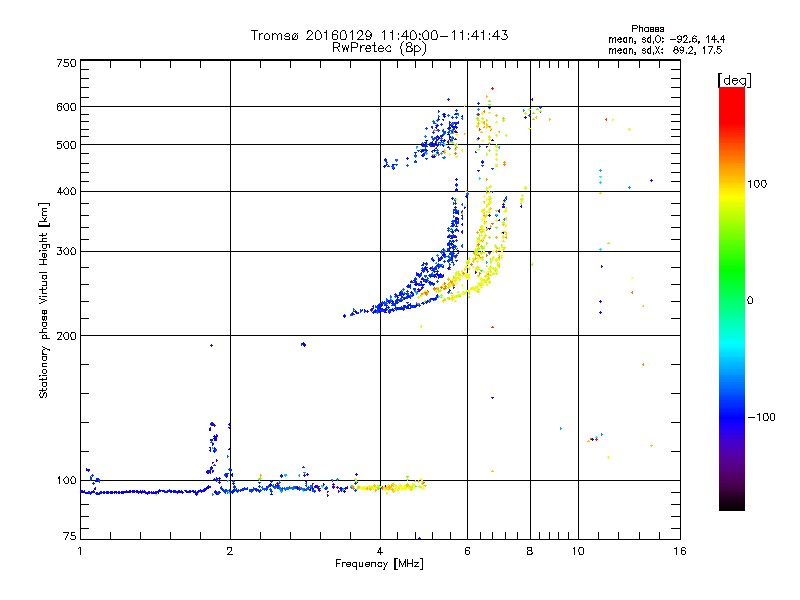Click the plot title 'Tromsø 20160129 11:40:00-11:41:43'
Screen dimensions: 800x600
tap(379, 35)
